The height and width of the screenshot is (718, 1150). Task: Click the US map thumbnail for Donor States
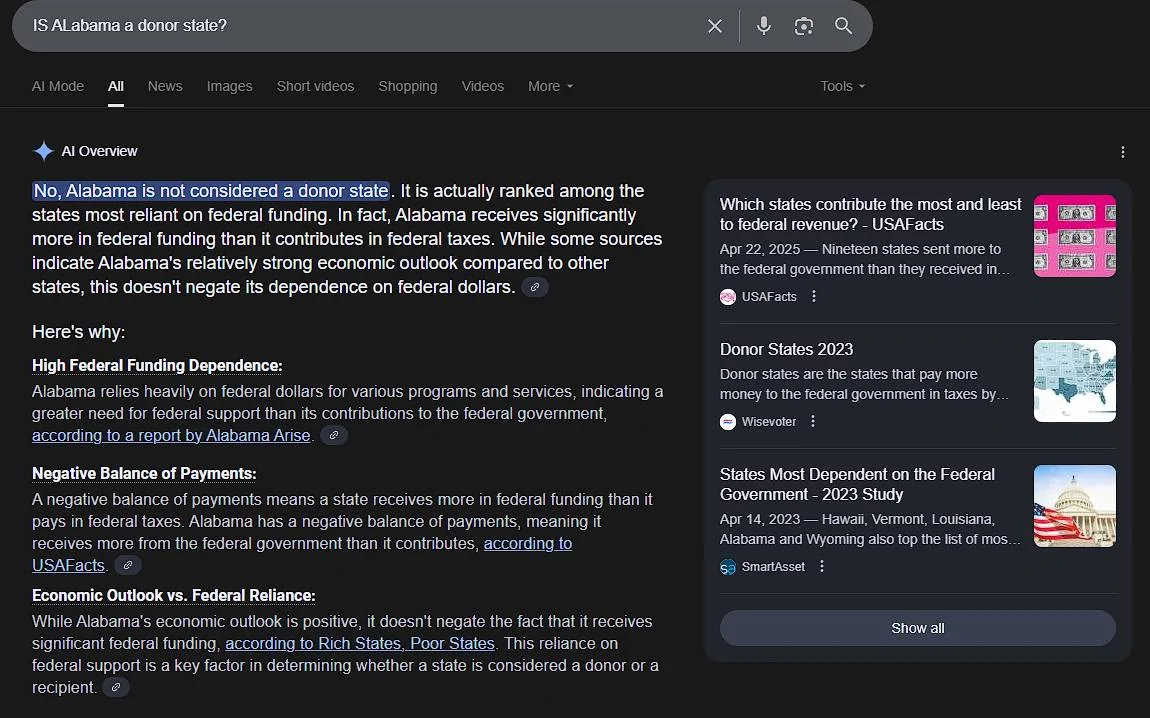coord(1074,381)
